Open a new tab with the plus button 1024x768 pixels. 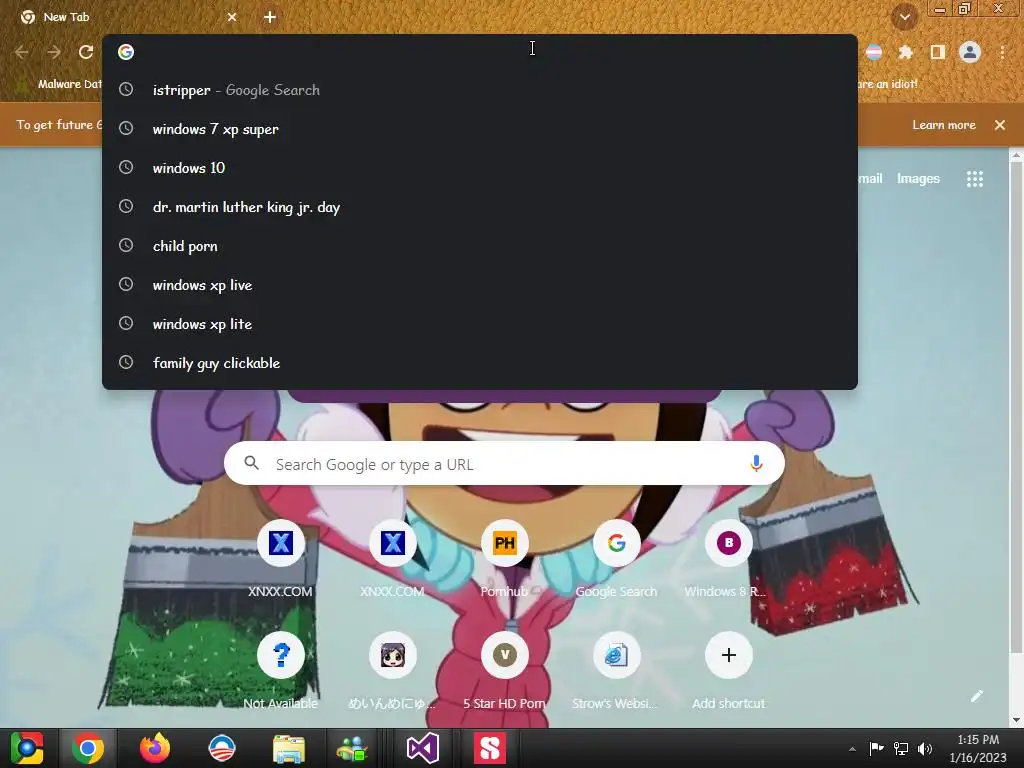(270, 17)
